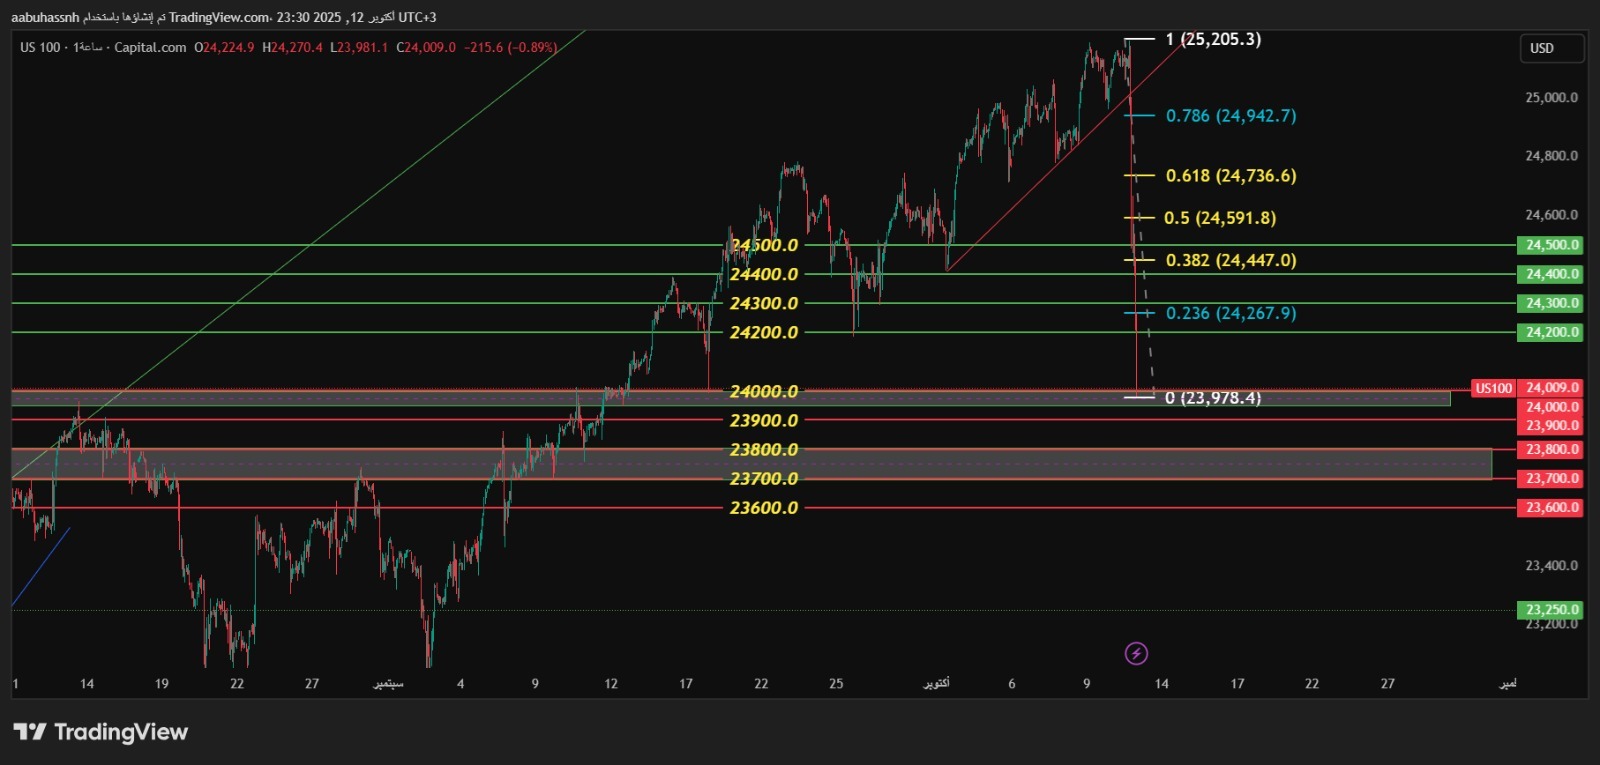Screen dimensions: 1600x765
Task: Click the purple lightning event icon
Action: tap(1136, 654)
